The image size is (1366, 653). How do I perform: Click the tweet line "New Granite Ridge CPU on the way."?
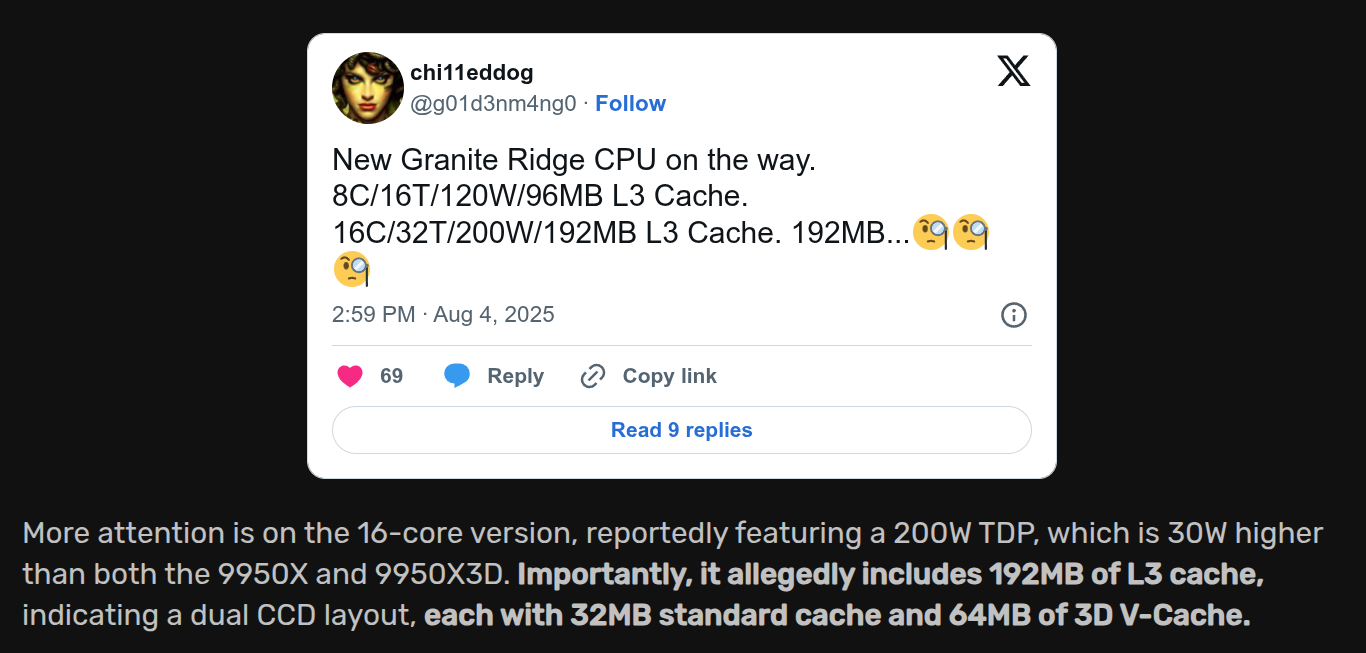coord(573,161)
